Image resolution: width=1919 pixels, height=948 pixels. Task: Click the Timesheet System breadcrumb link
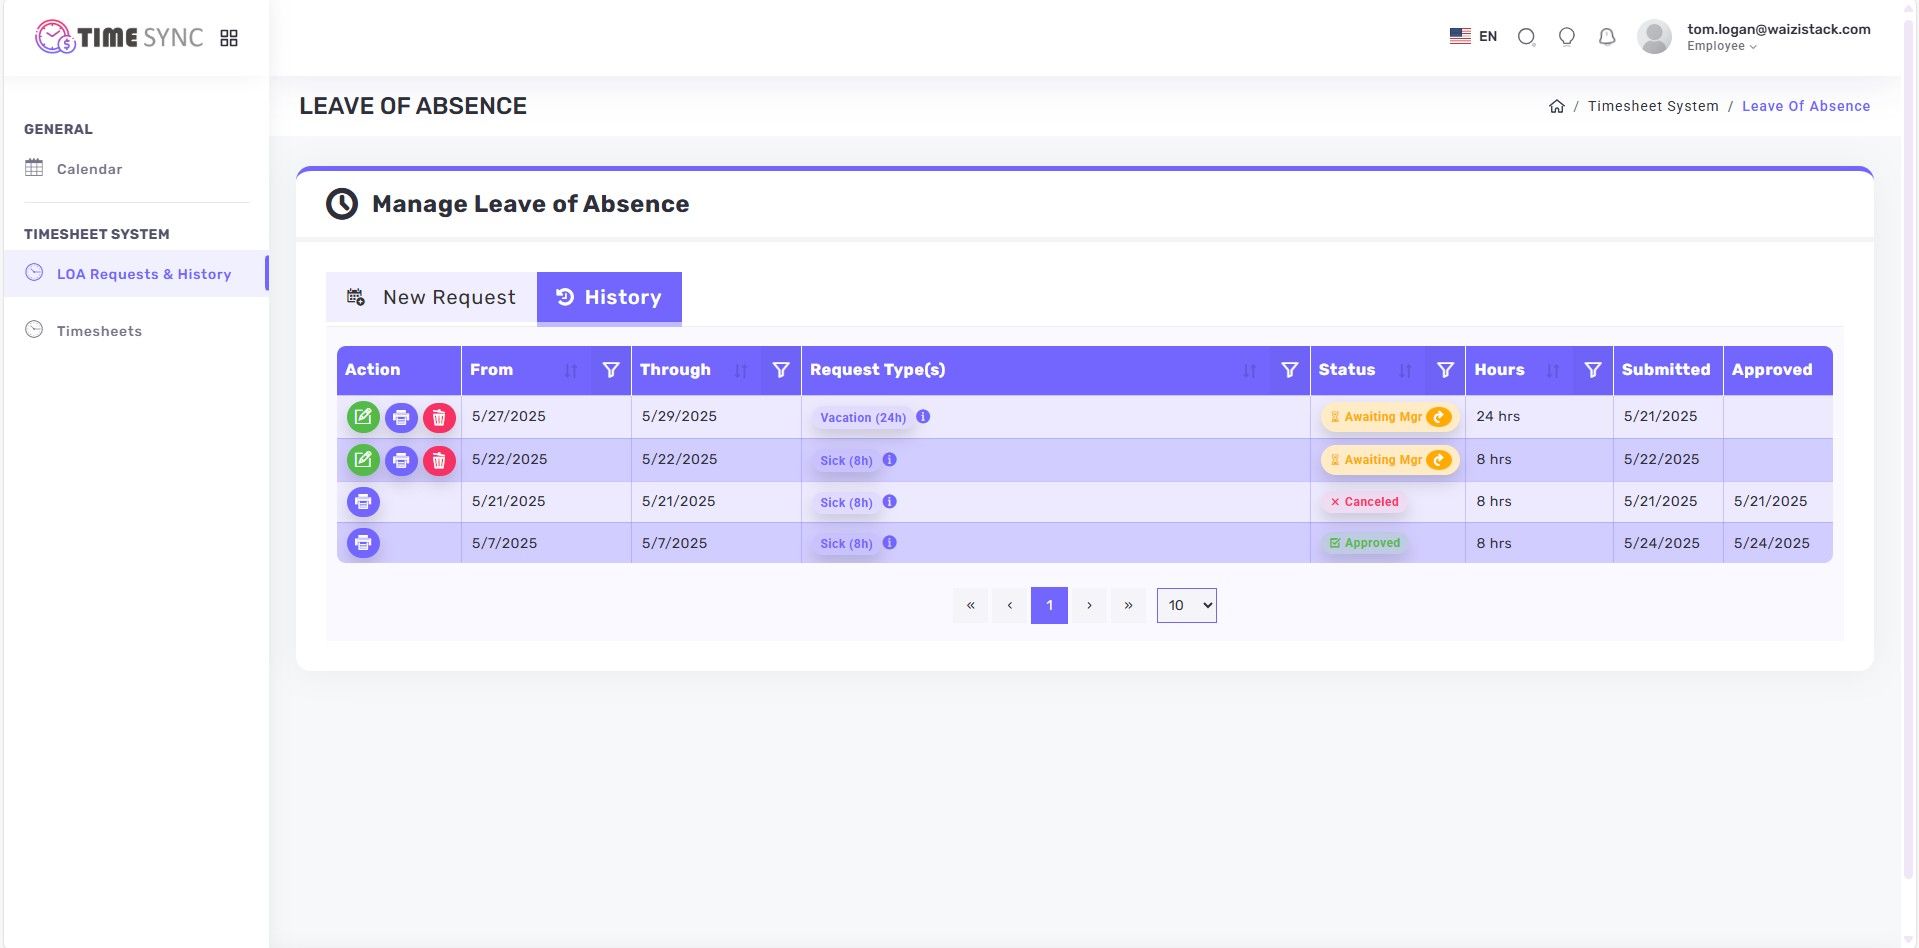[1652, 106]
